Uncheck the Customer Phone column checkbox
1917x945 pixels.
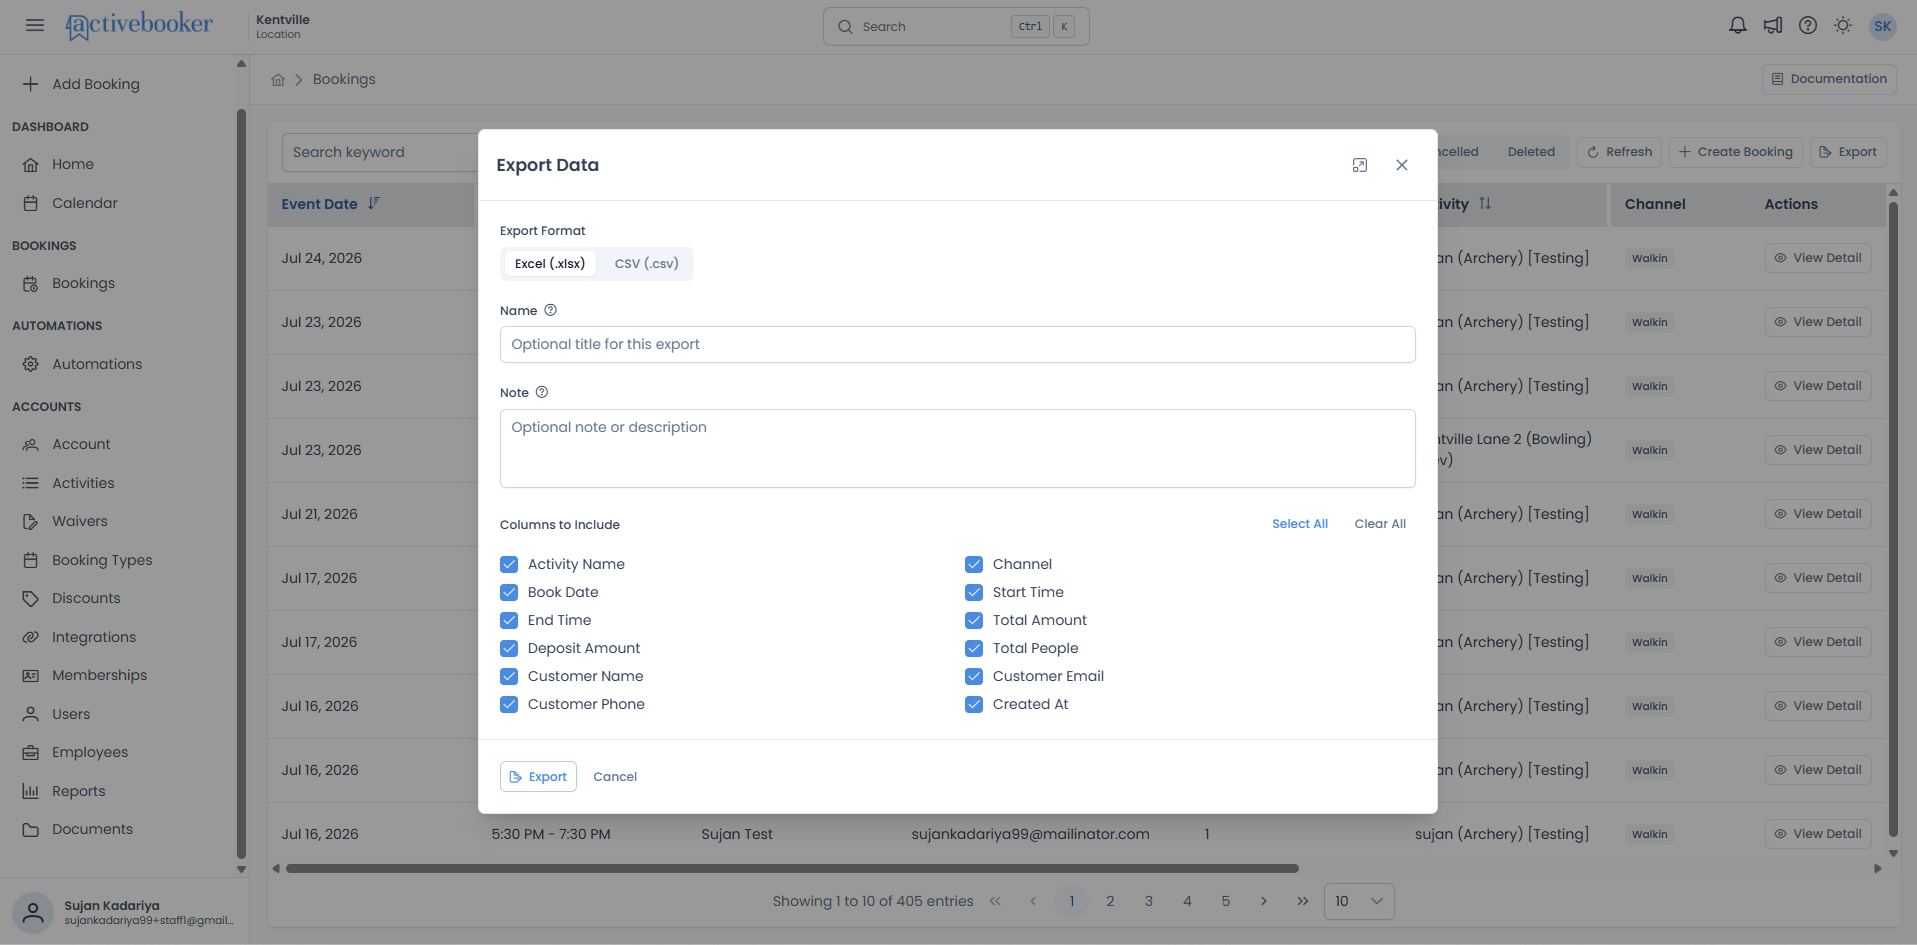[509, 704]
